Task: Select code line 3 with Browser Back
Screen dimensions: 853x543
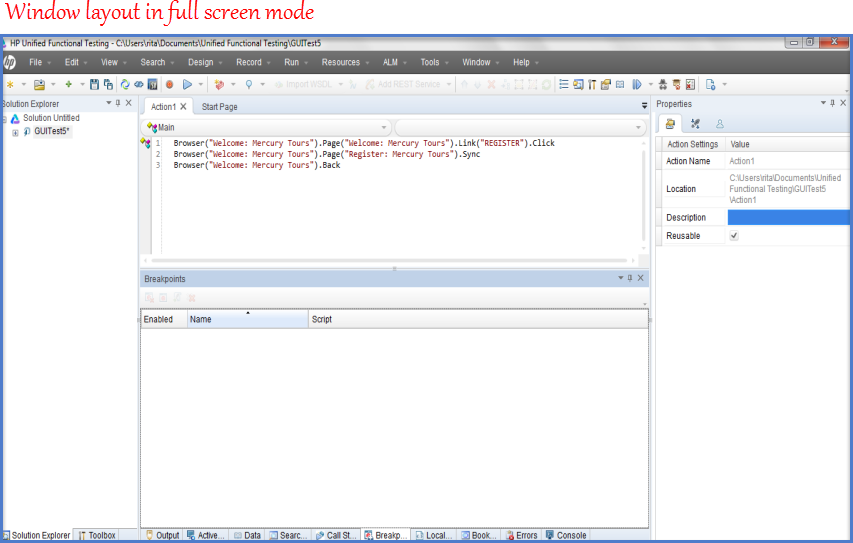Action: click(x=257, y=165)
